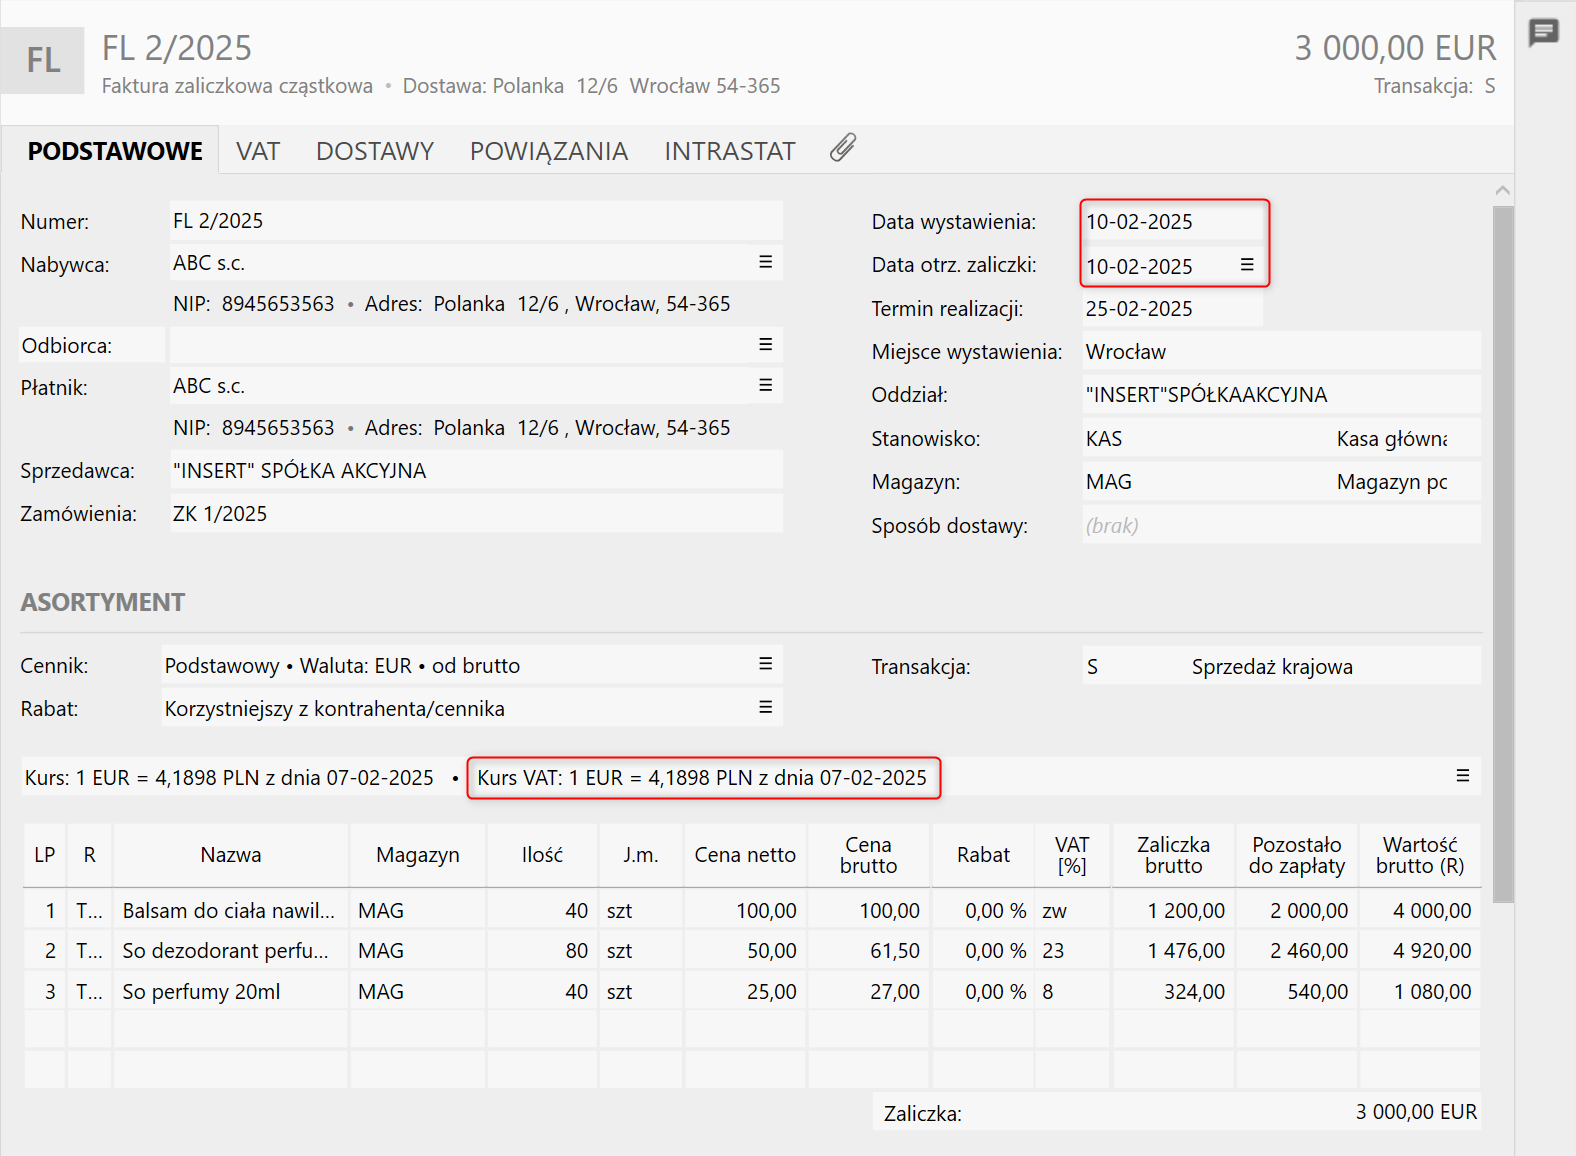Image resolution: width=1576 pixels, height=1156 pixels.
Task: Open the Płatnik field menu icon
Action: [765, 386]
